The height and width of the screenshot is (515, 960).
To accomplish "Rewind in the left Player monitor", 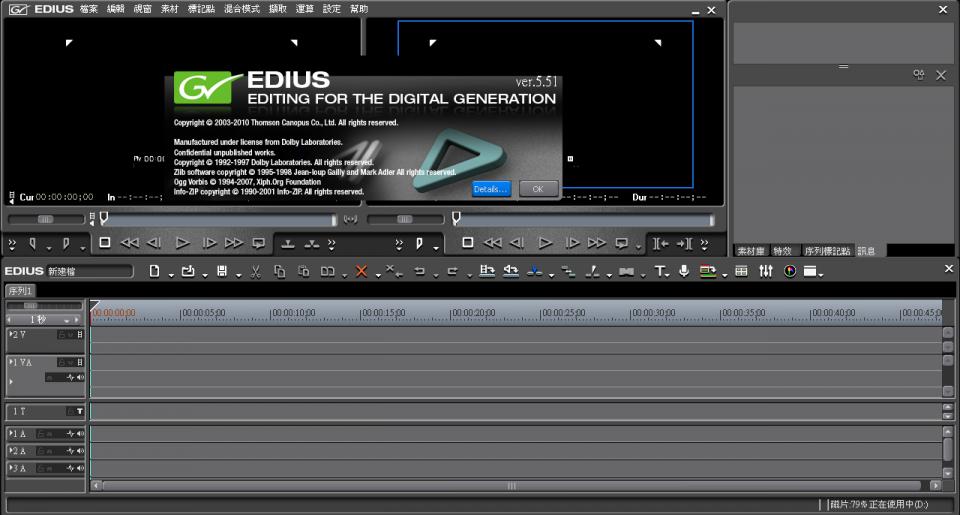I will coord(129,243).
